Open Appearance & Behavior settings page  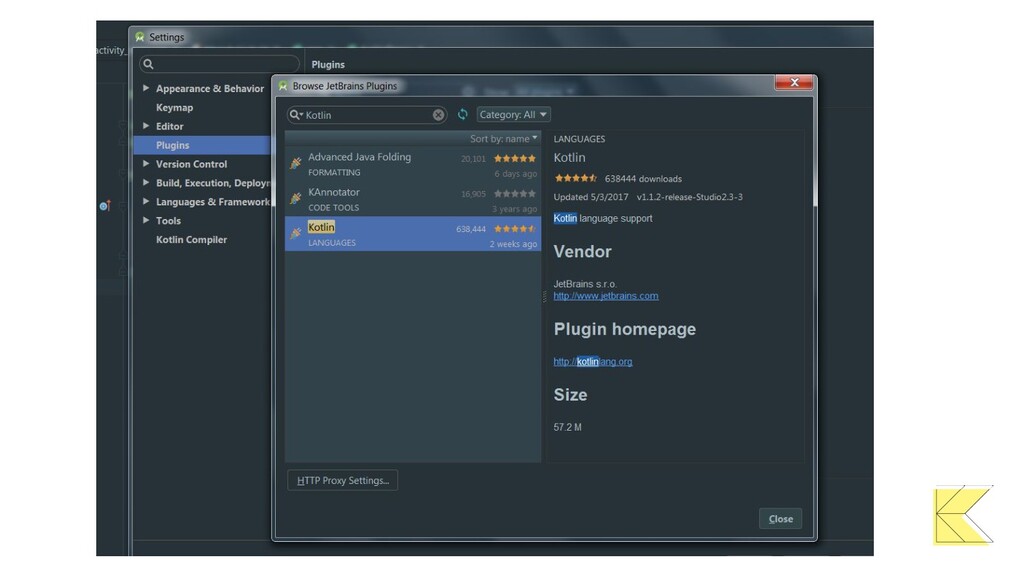pos(210,88)
